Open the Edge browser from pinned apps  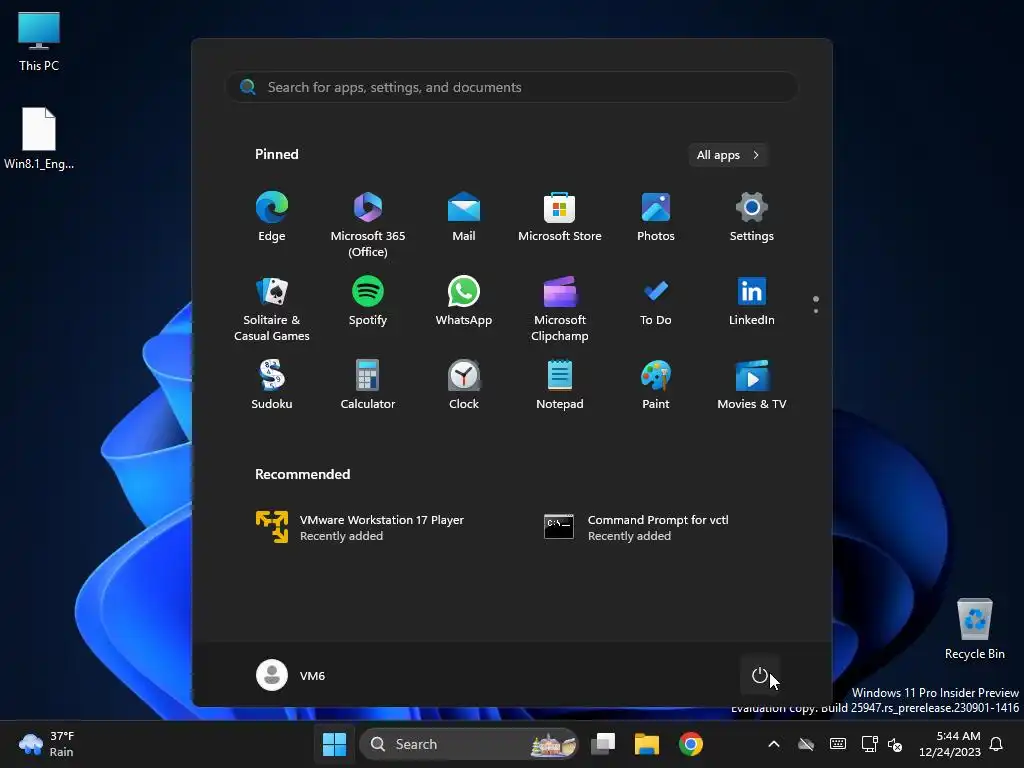point(272,218)
